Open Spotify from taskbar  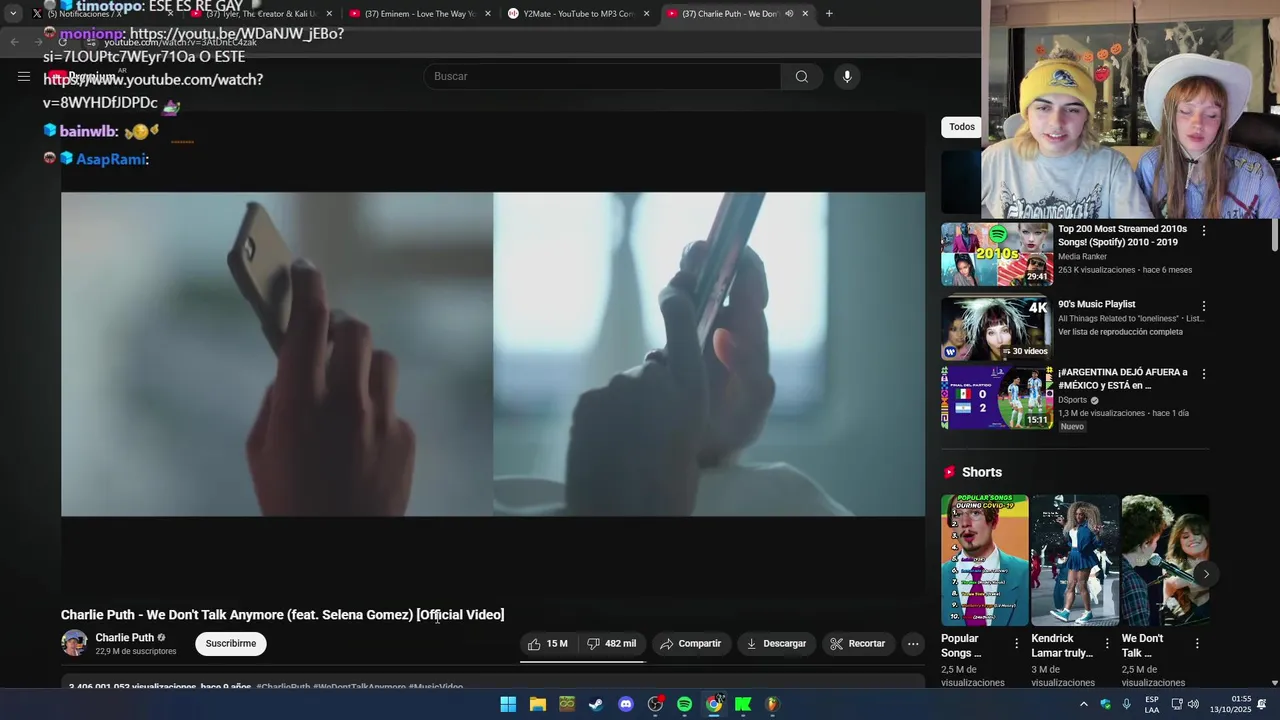pos(684,704)
